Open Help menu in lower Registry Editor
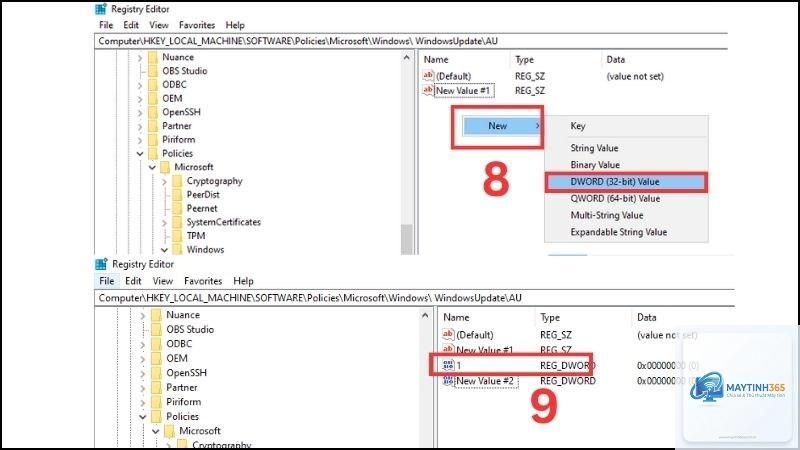 pyautogui.click(x=243, y=281)
